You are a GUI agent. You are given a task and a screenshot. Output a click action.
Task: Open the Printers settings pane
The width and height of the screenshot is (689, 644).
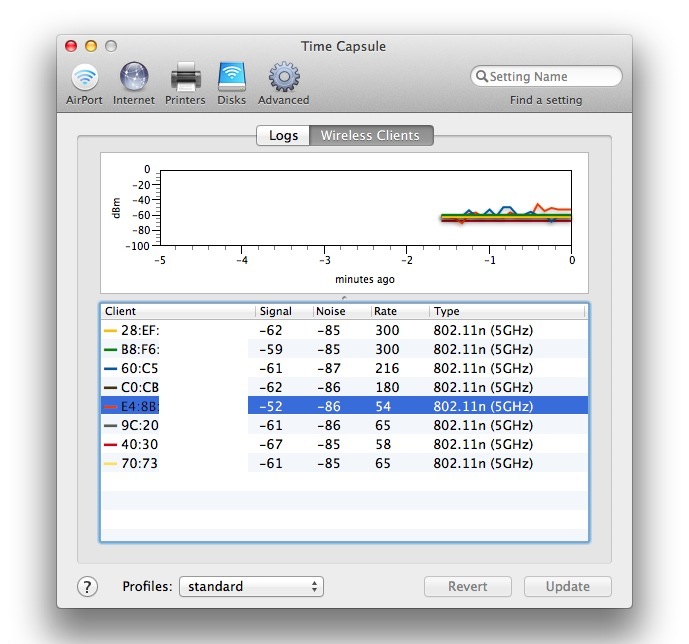185,84
